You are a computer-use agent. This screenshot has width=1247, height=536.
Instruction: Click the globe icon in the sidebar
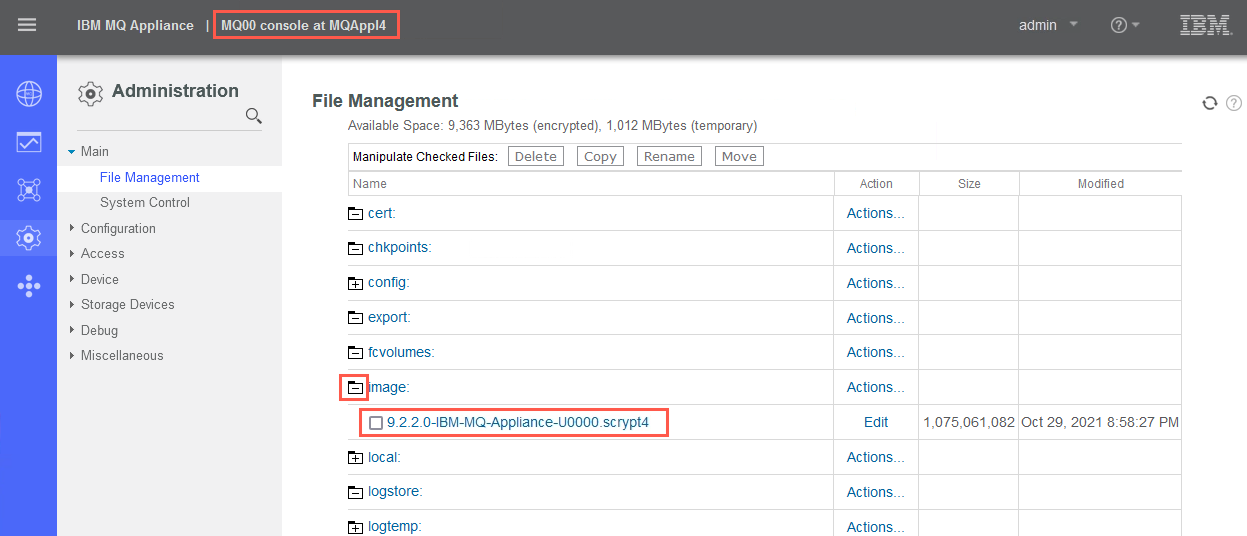point(29,95)
